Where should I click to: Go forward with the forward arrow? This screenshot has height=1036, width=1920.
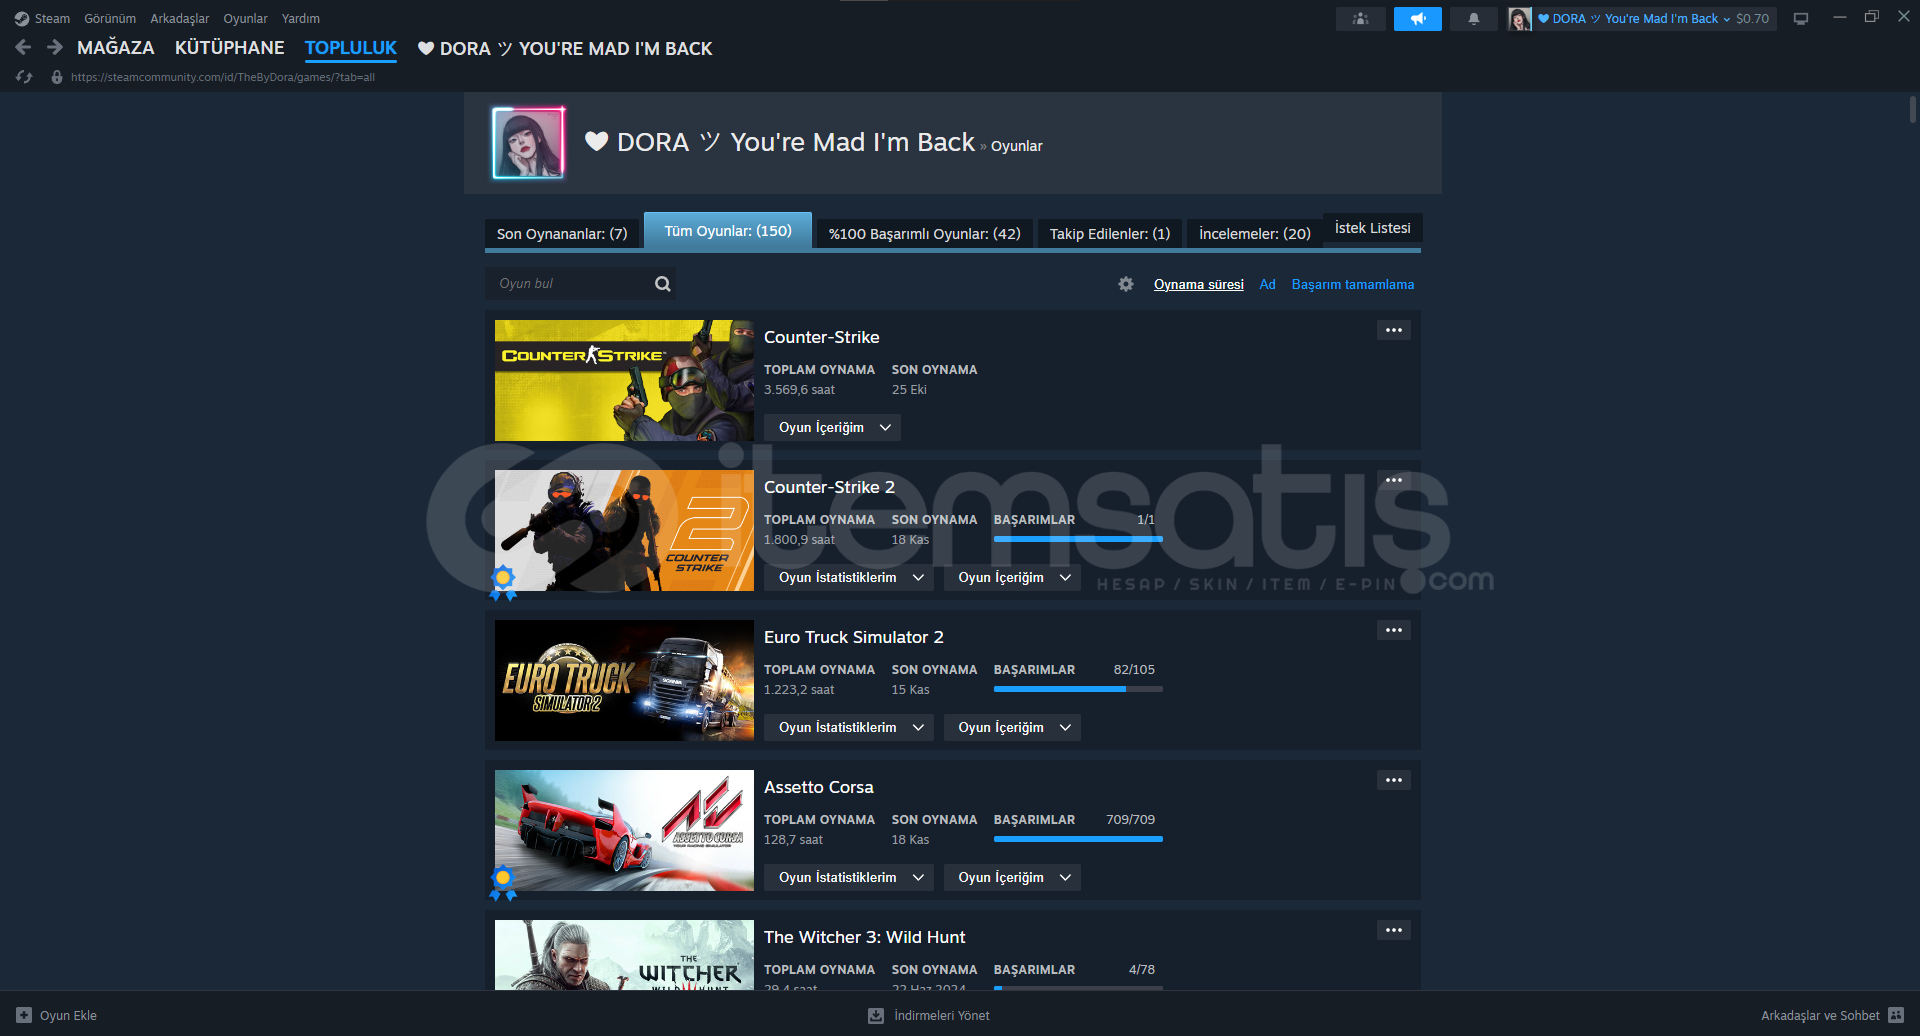click(x=55, y=47)
